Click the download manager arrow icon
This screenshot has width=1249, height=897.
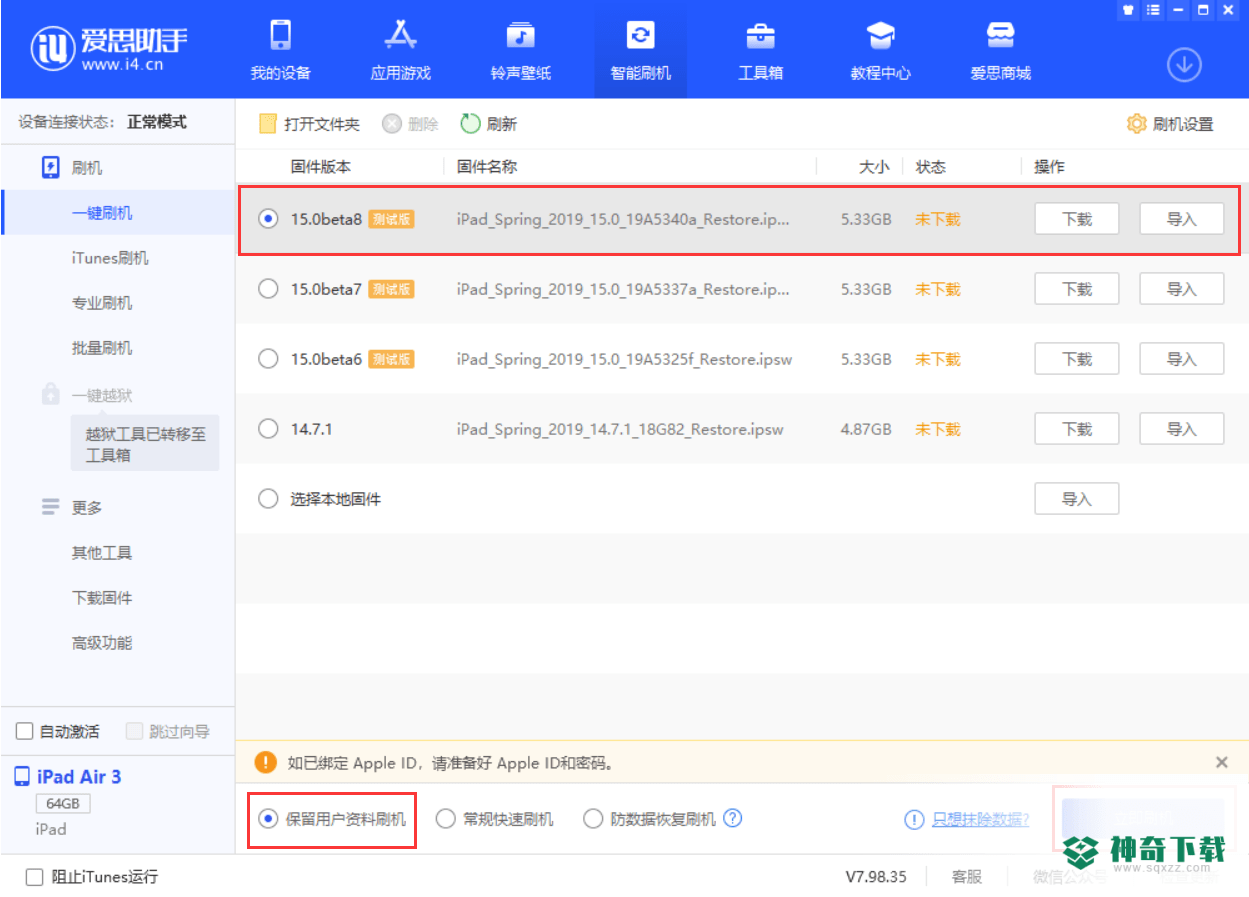(x=1184, y=65)
